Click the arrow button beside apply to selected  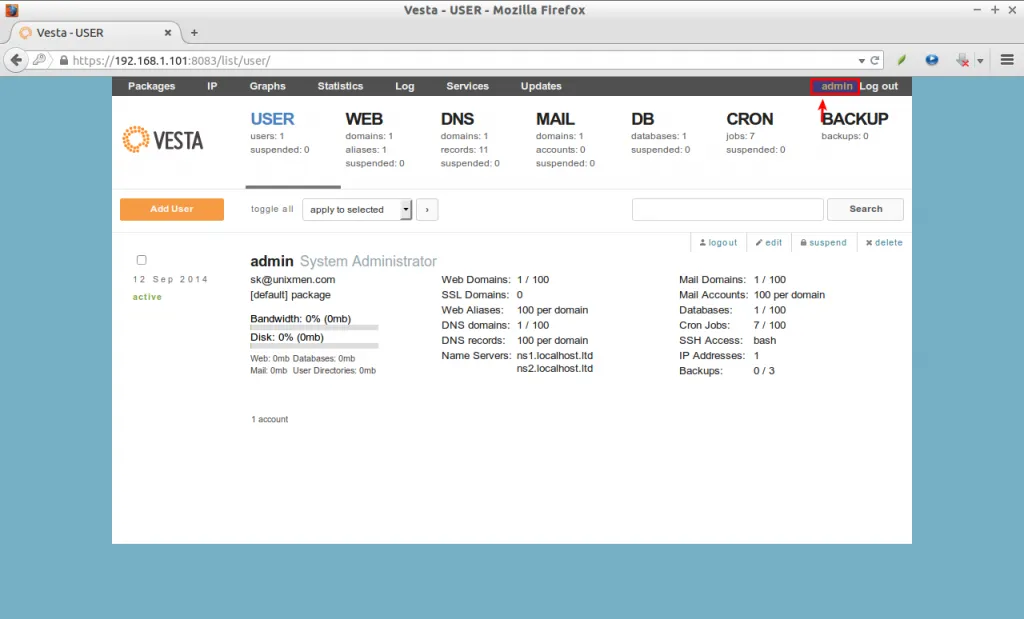tap(427, 210)
